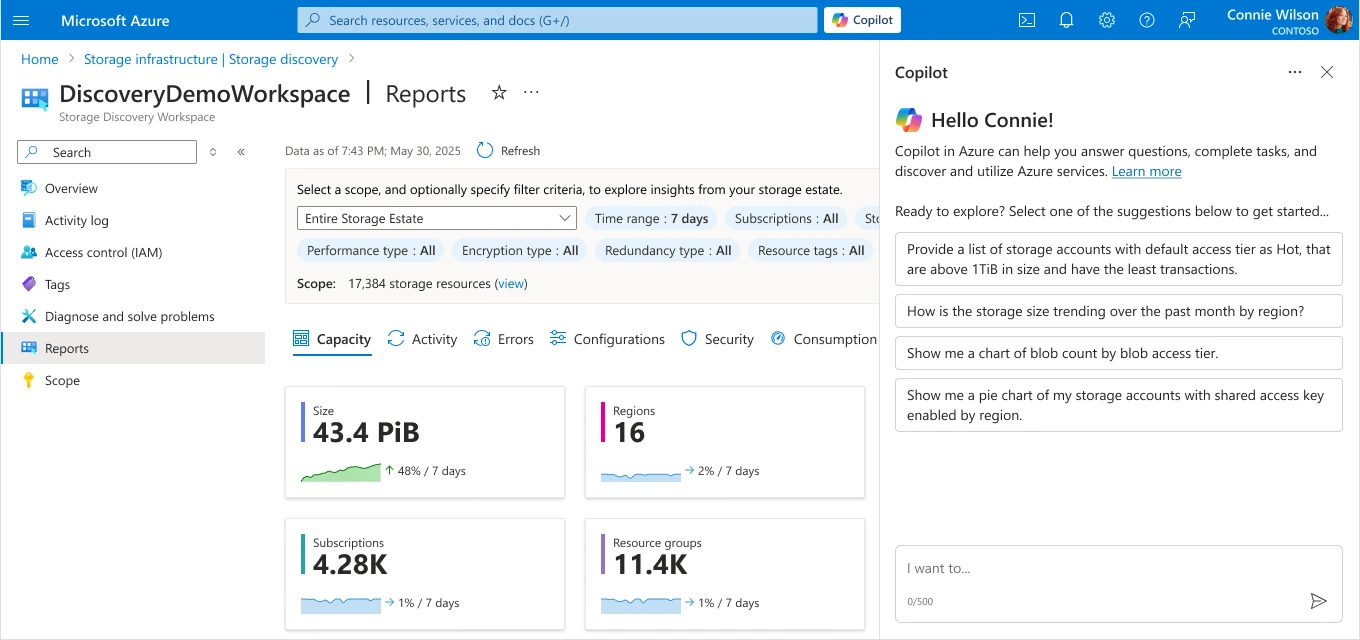The height and width of the screenshot is (640, 1360).
Task: Star DiscoveryDemoWorkspace as a favorite
Action: click(x=498, y=92)
